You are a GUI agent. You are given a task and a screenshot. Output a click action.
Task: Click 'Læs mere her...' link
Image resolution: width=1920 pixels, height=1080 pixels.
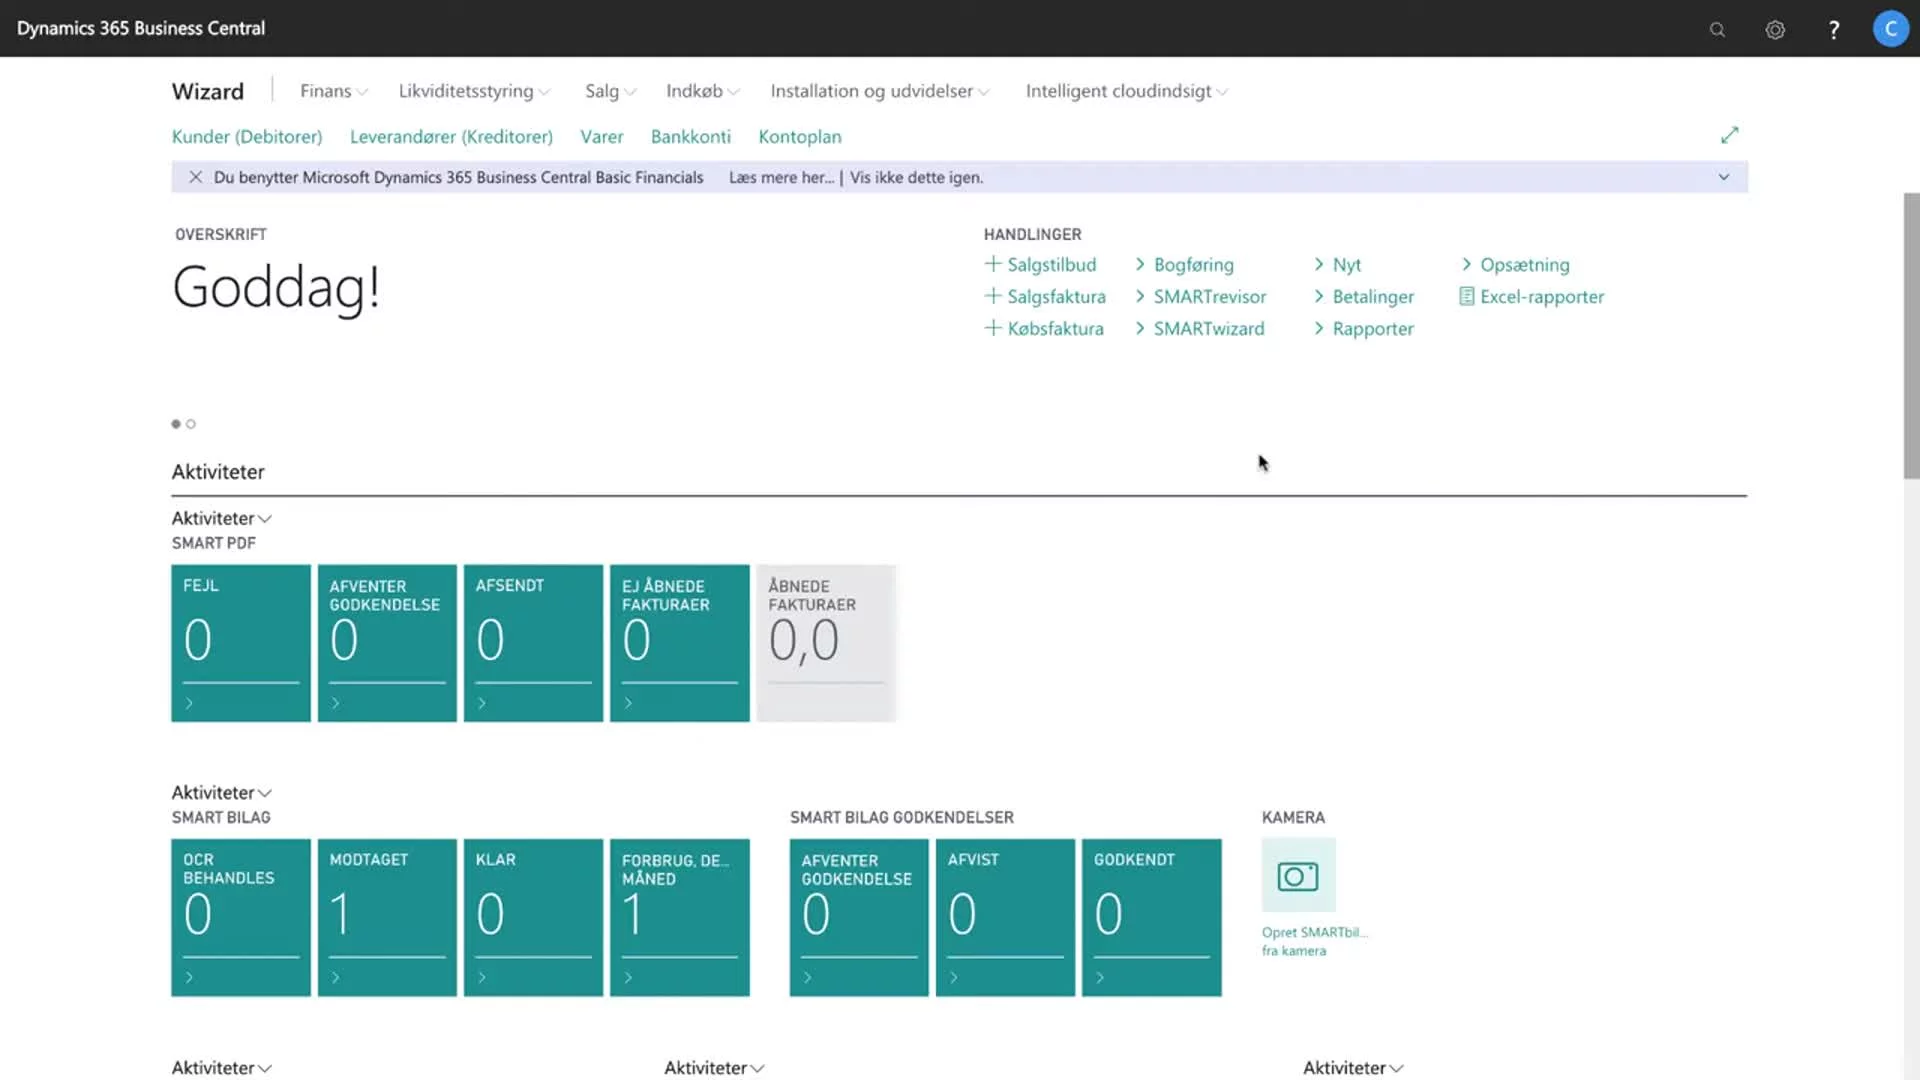point(781,177)
